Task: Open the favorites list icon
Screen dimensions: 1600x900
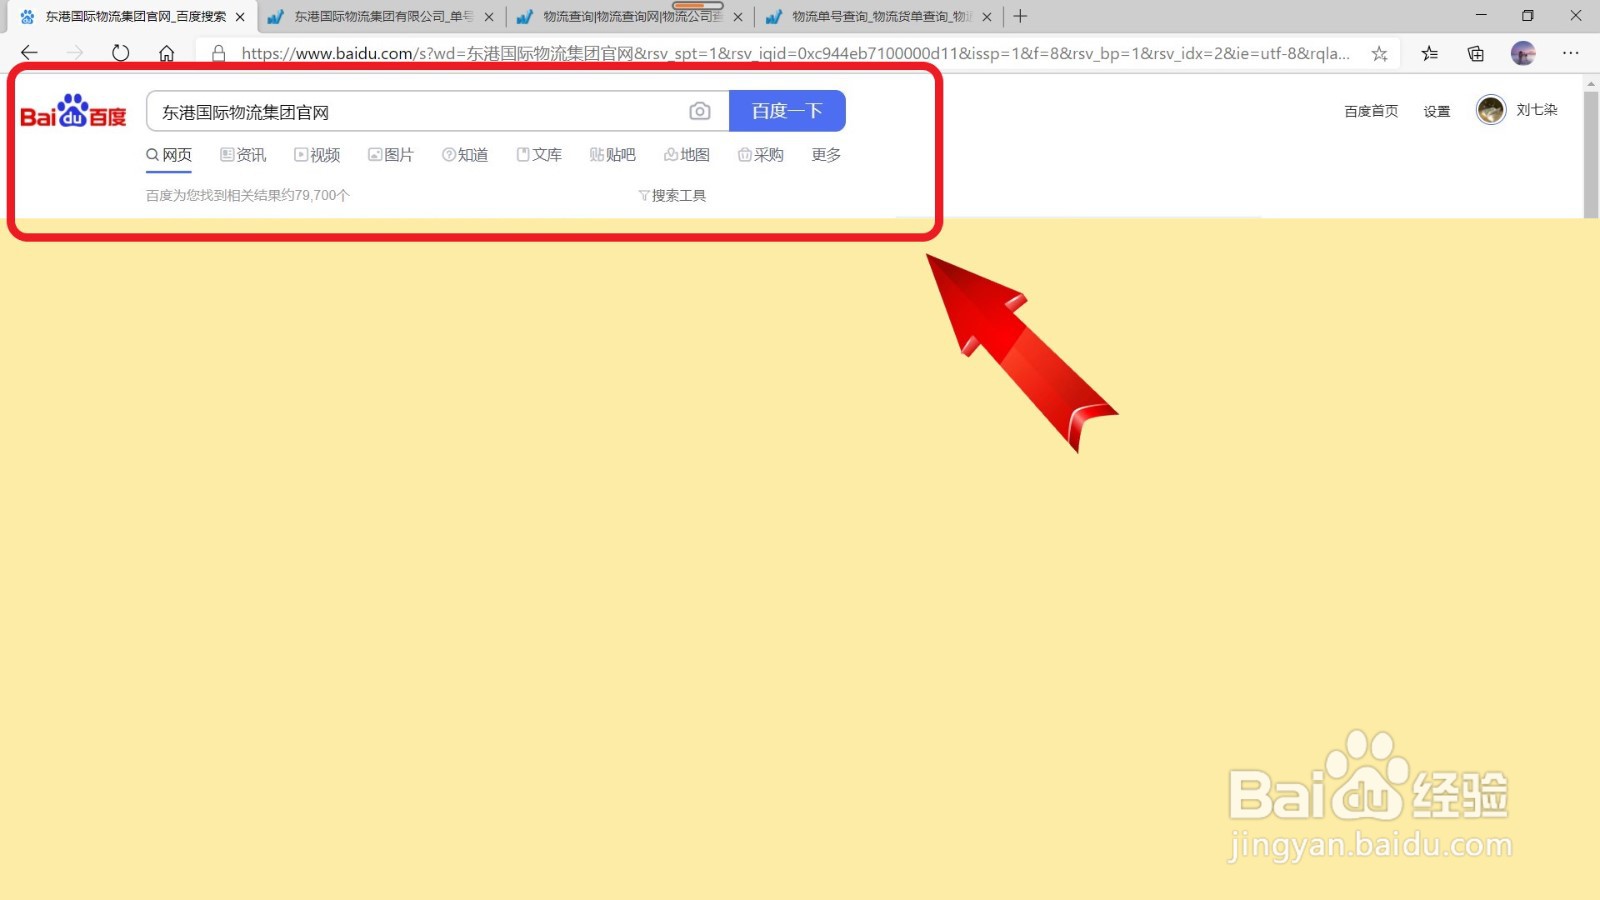Action: point(1430,53)
